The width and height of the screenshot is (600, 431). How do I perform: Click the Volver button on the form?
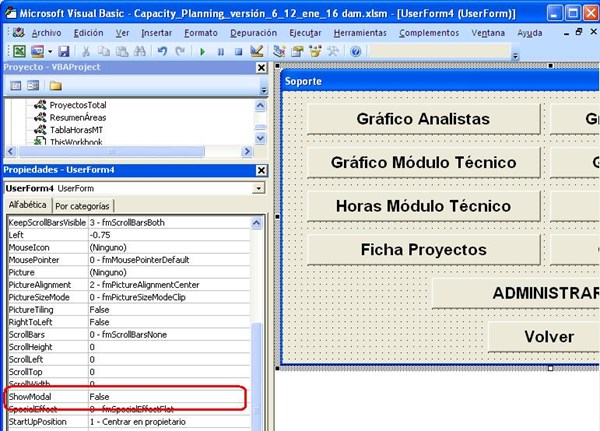[x=544, y=337]
